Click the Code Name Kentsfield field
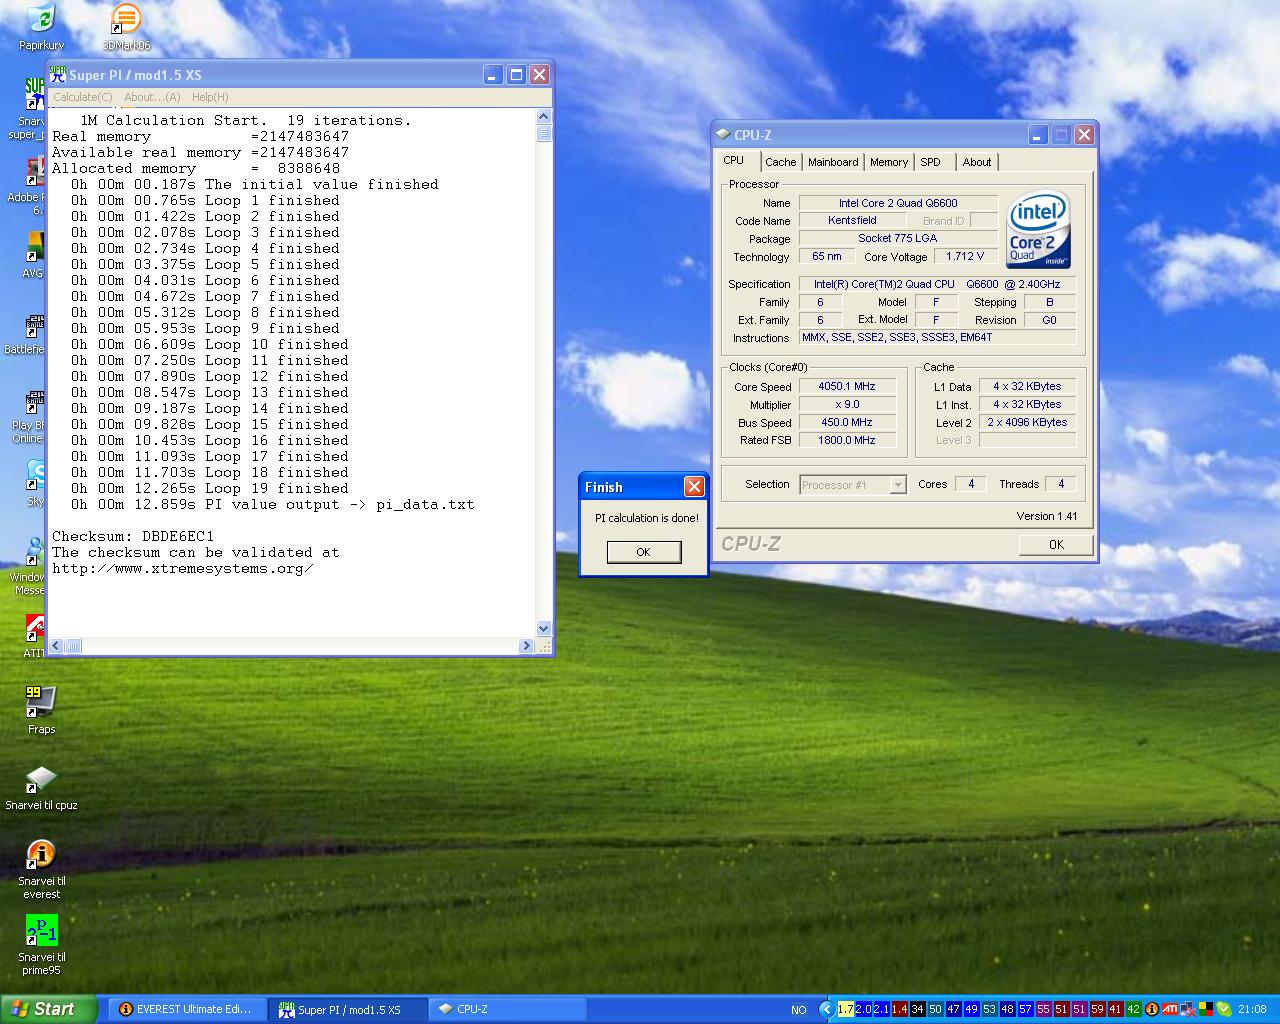 pos(852,221)
